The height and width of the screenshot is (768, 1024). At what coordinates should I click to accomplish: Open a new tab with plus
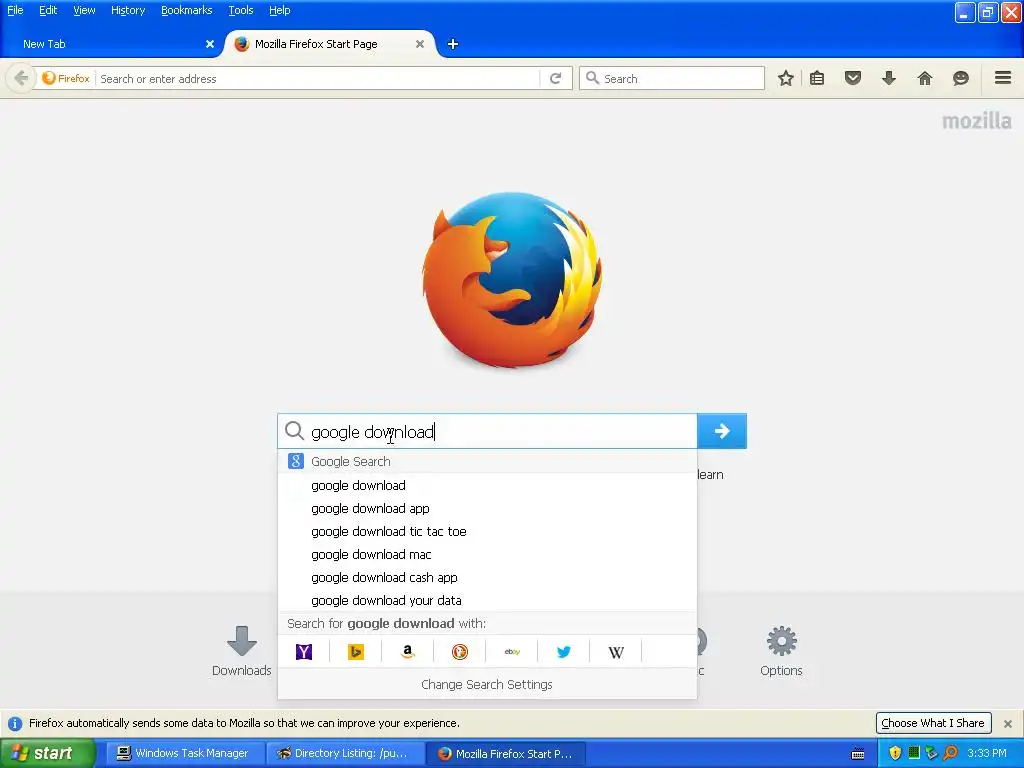[453, 44]
